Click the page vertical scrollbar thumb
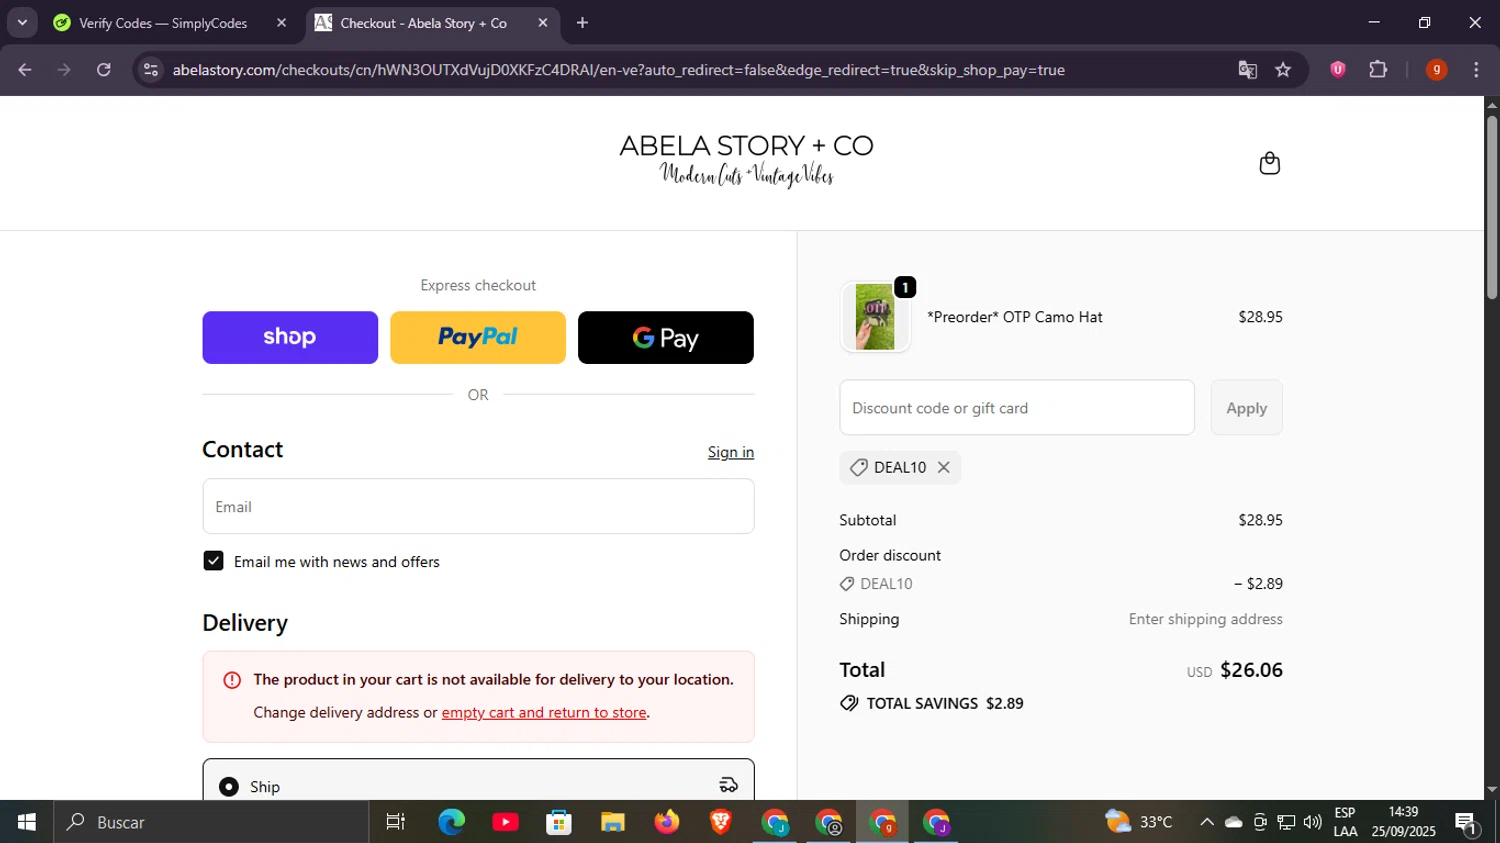The width and height of the screenshot is (1500, 843). tap(1492, 207)
